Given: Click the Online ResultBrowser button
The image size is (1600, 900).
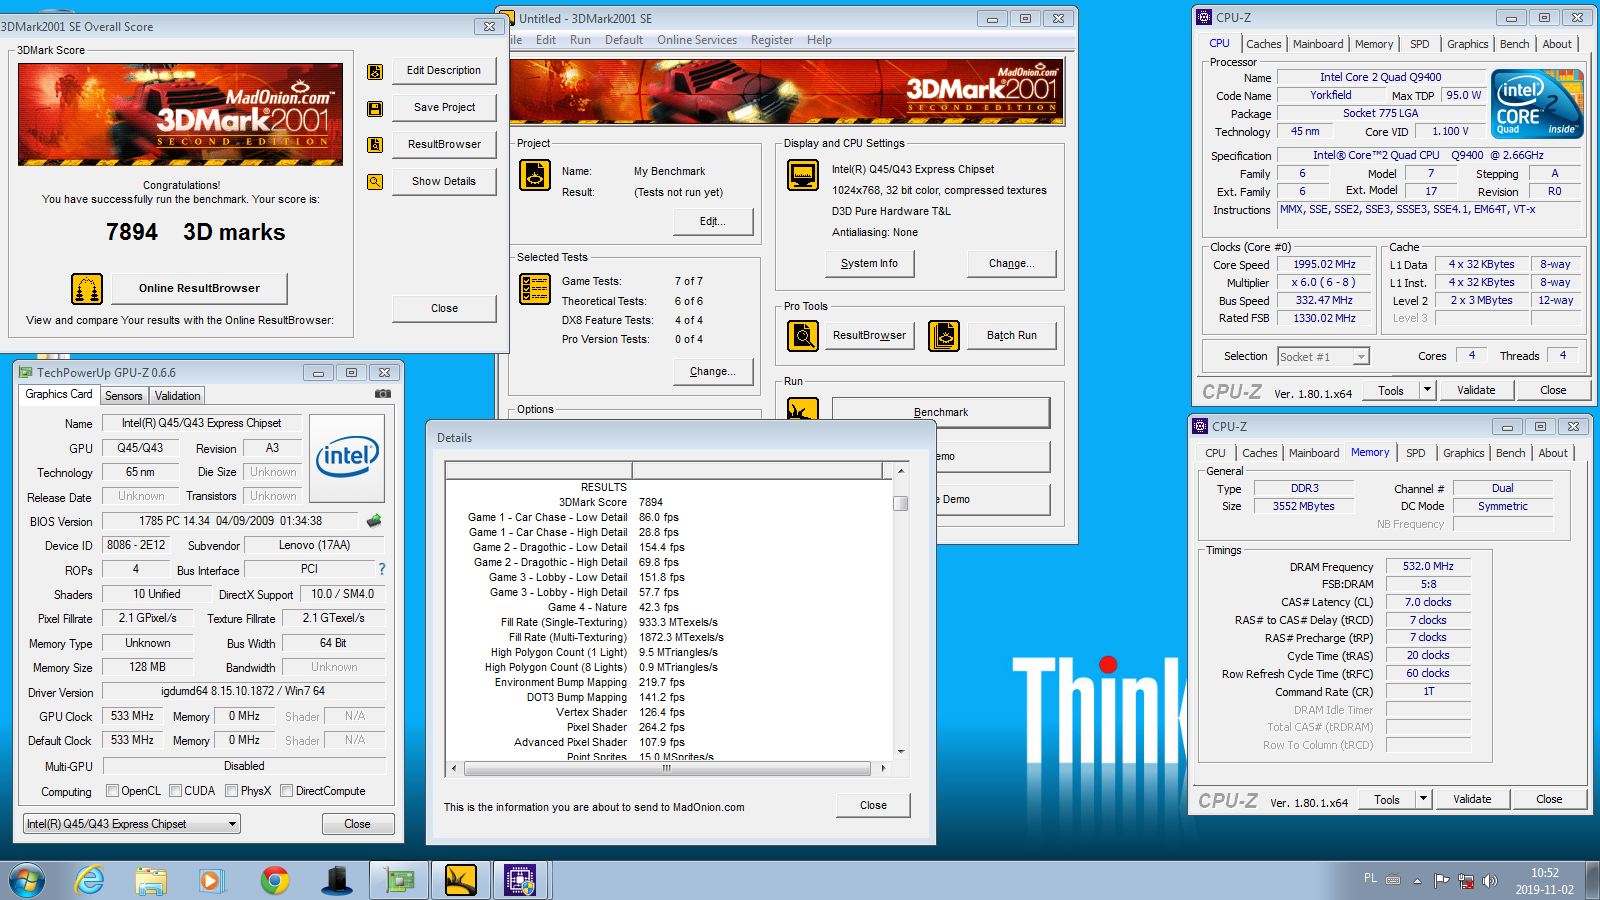Looking at the screenshot, I should tap(199, 288).
